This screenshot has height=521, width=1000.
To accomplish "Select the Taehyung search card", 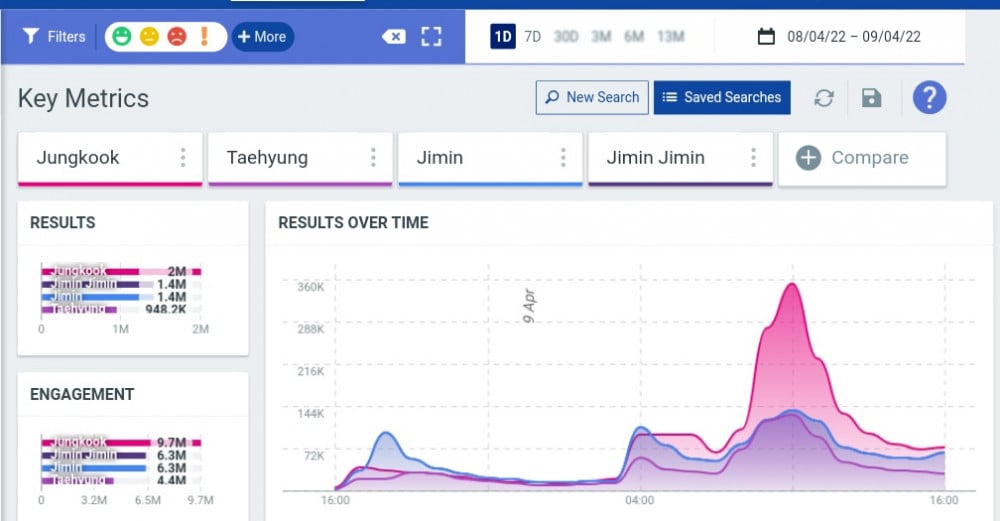I will tap(300, 158).
